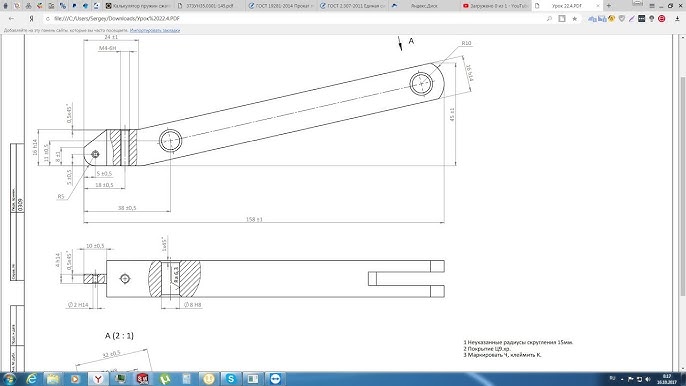Click the 'R10' radius label
The width and height of the screenshot is (686, 386).
pos(466,43)
